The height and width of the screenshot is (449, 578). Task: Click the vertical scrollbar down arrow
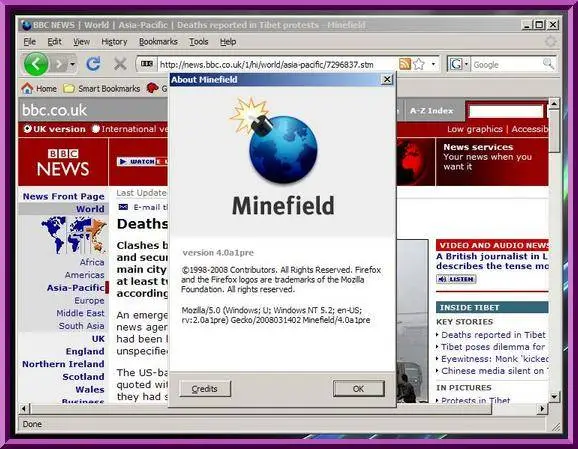554,397
